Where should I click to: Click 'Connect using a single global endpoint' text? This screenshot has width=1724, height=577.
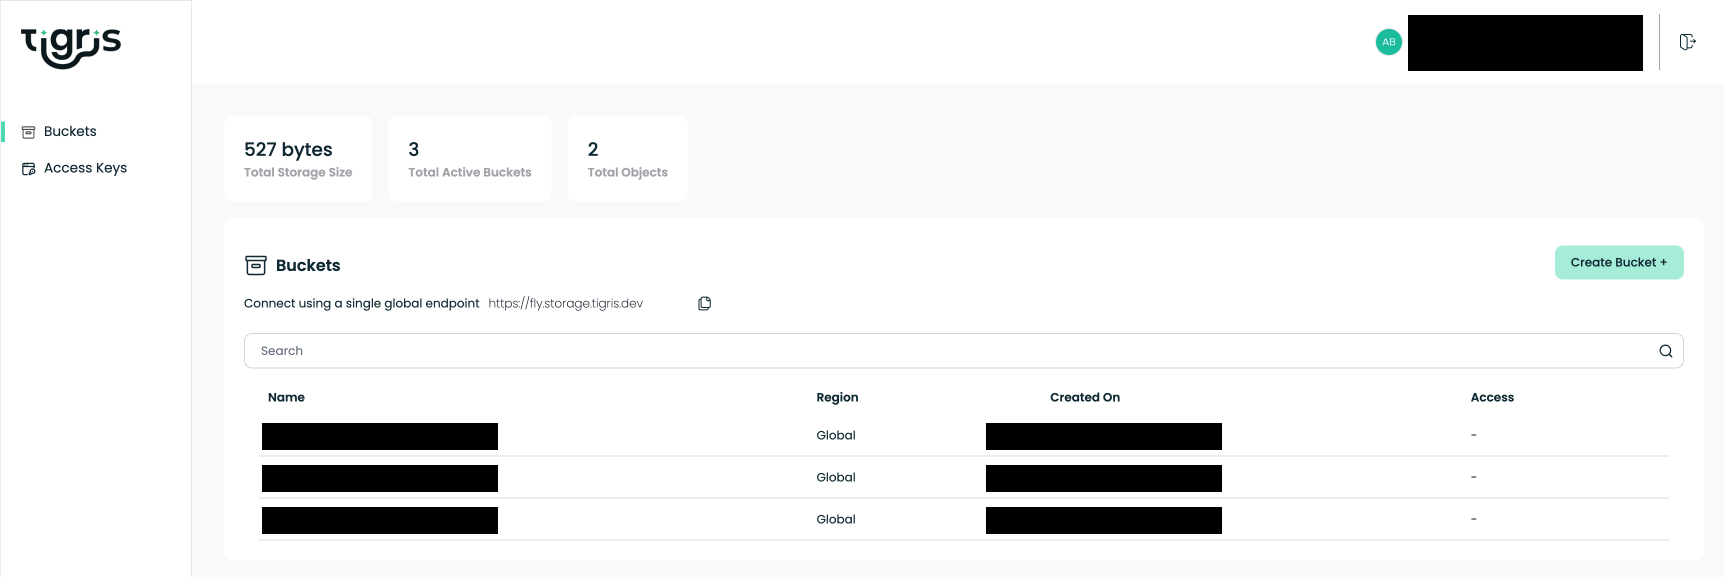coord(362,303)
